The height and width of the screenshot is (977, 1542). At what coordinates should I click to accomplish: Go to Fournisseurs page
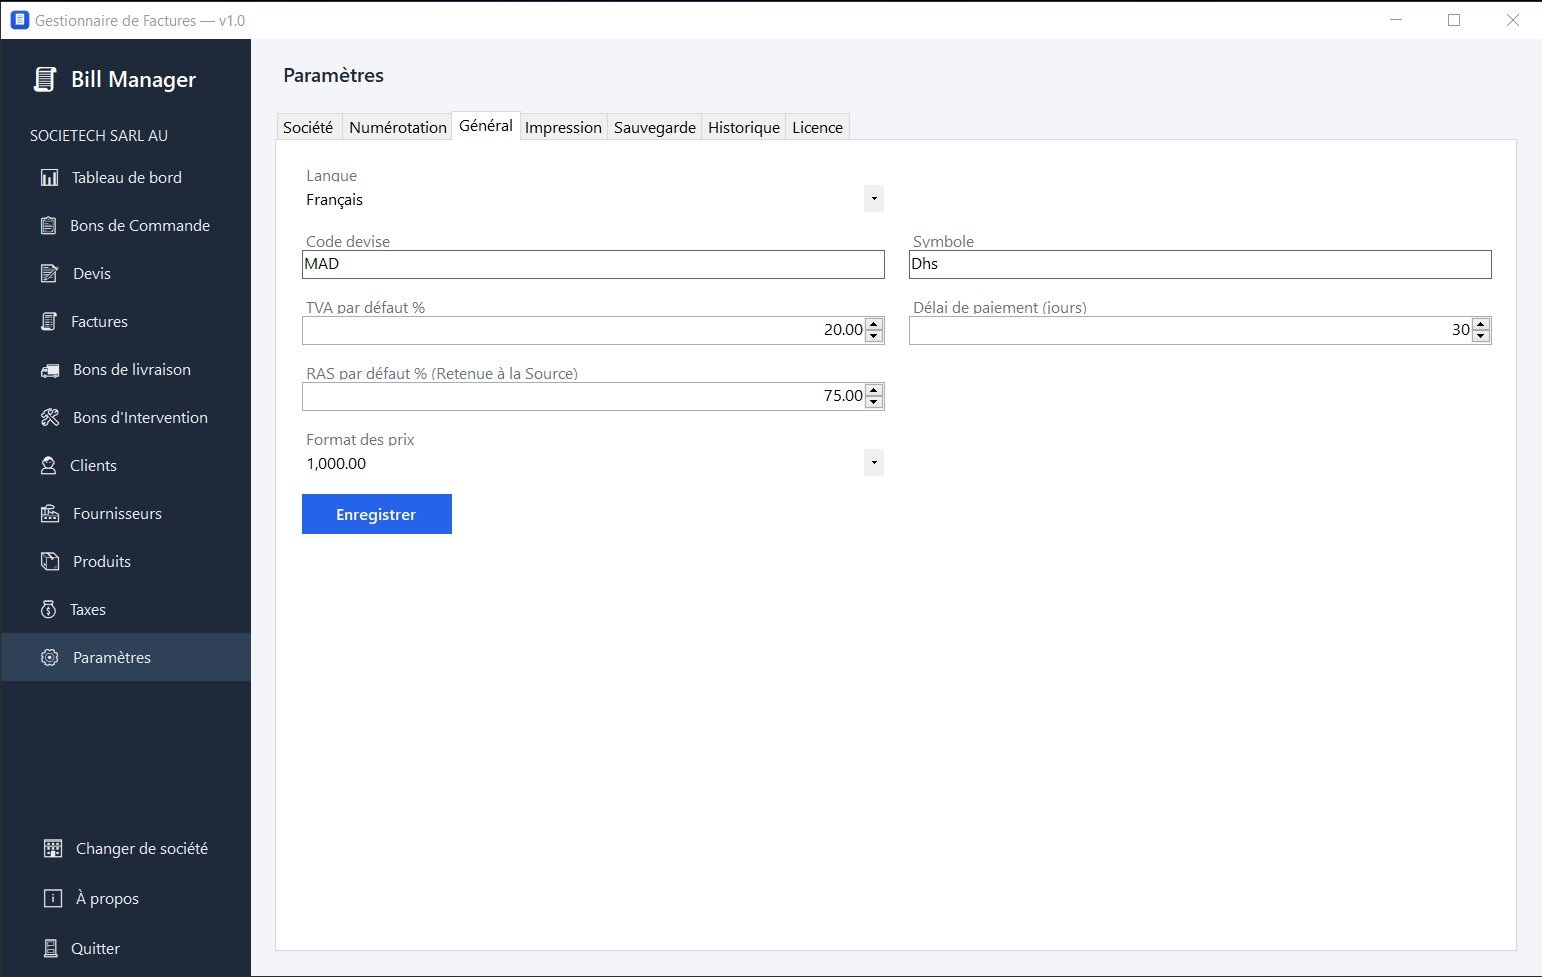pos(126,513)
